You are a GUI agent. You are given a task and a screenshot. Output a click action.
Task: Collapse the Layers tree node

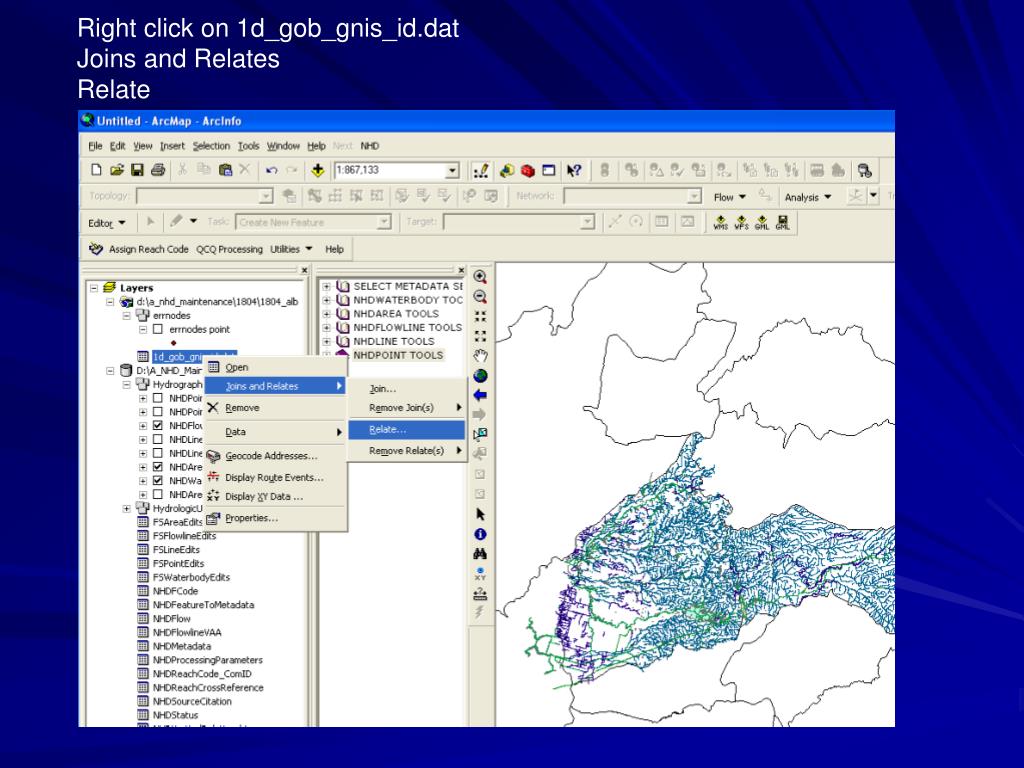[94, 287]
